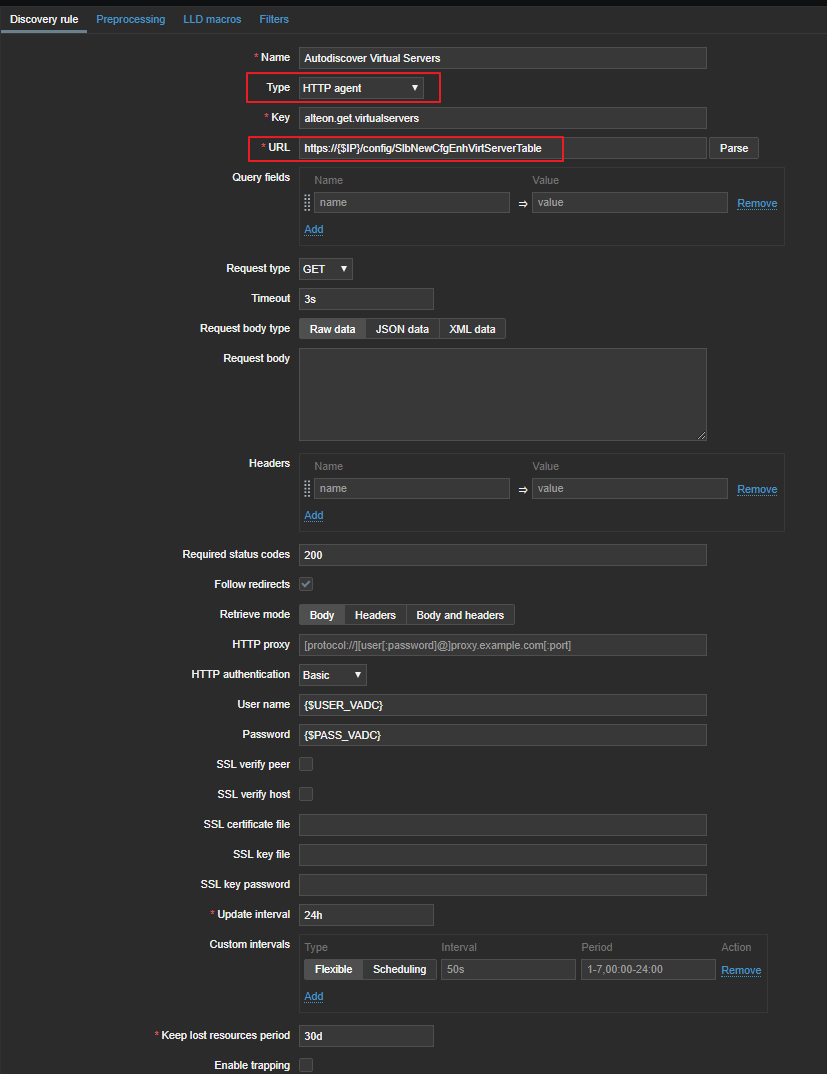Select JSON data request body type
This screenshot has height=1074, width=827.
pyautogui.click(x=402, y=329)
